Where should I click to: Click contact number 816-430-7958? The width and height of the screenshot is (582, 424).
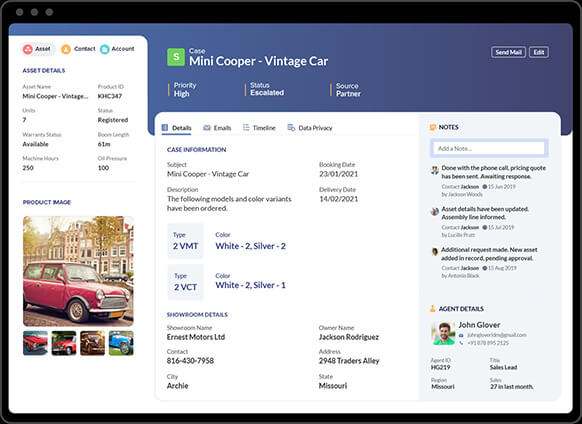point(190,361)
